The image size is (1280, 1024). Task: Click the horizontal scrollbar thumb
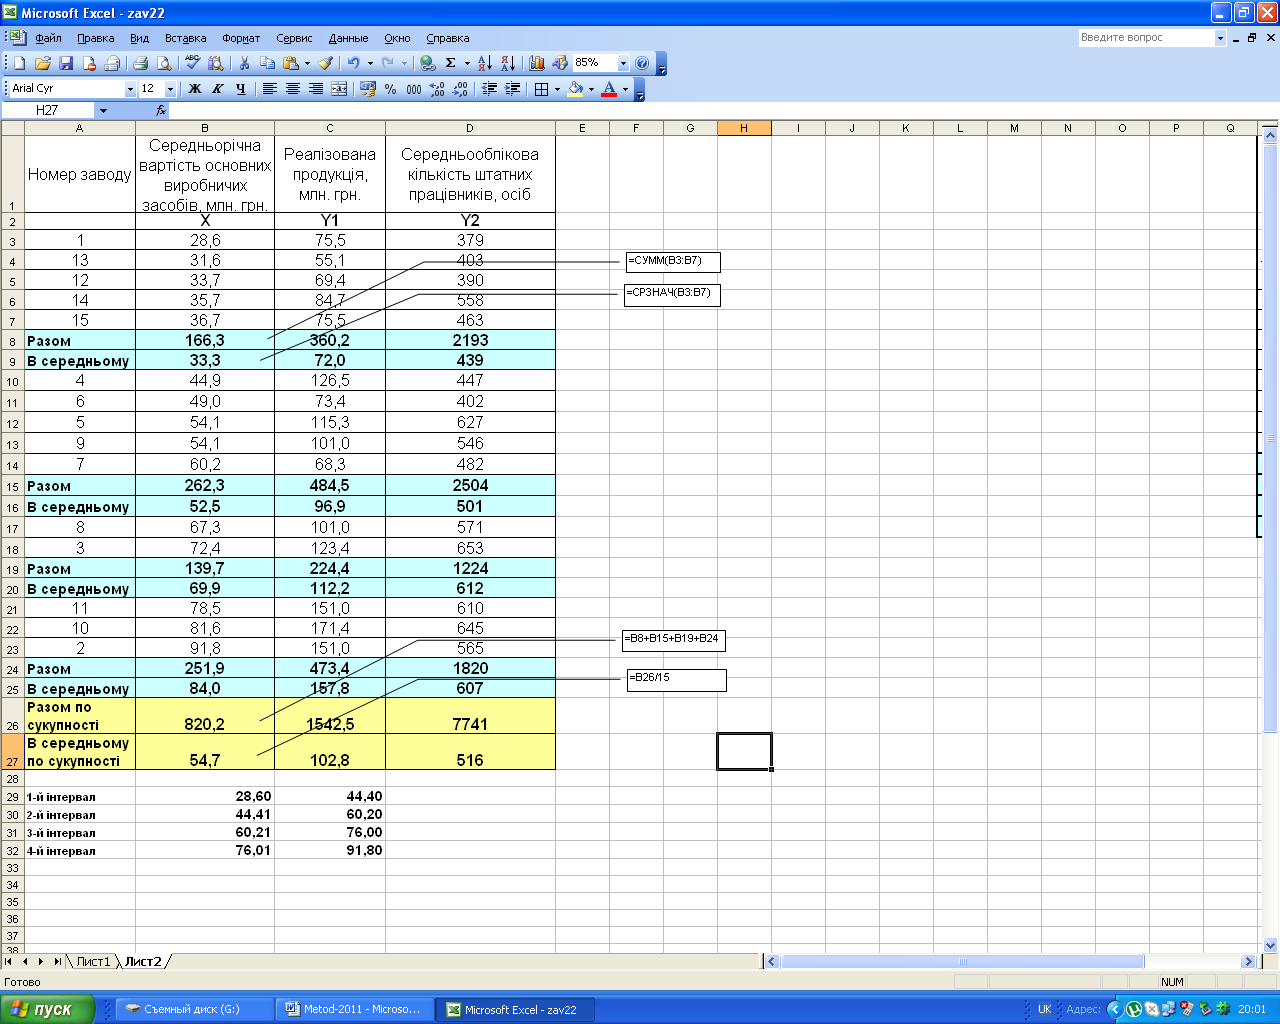click(x=963, y=961)
